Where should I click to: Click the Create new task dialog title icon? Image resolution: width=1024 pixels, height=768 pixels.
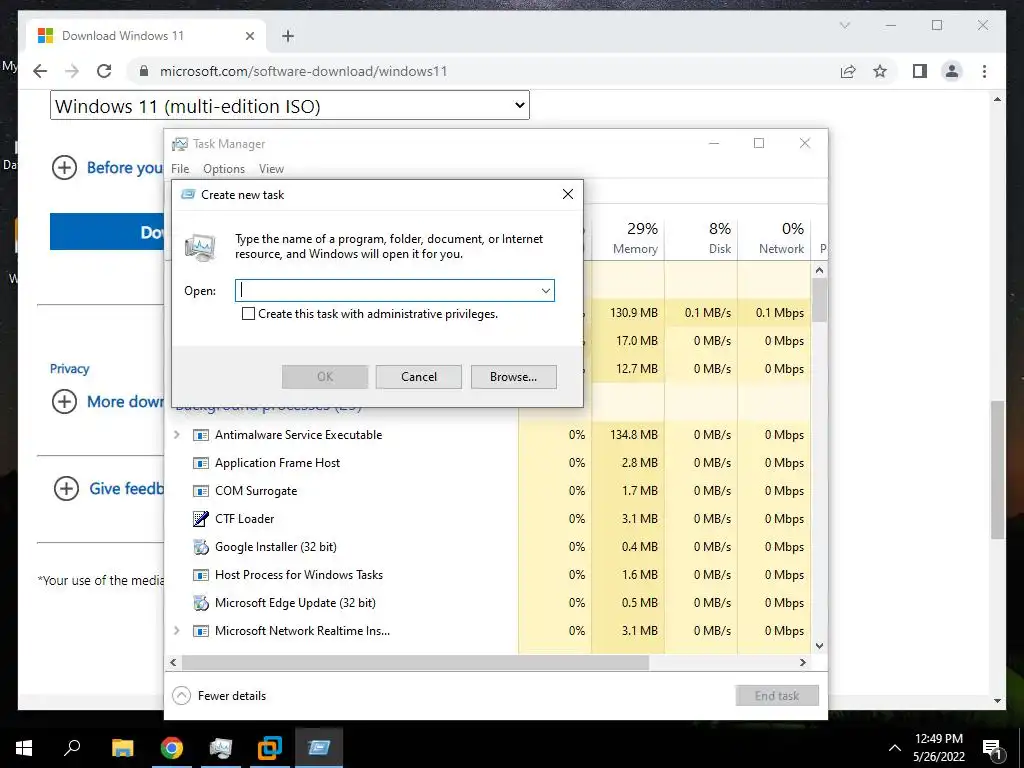point(188,195)
